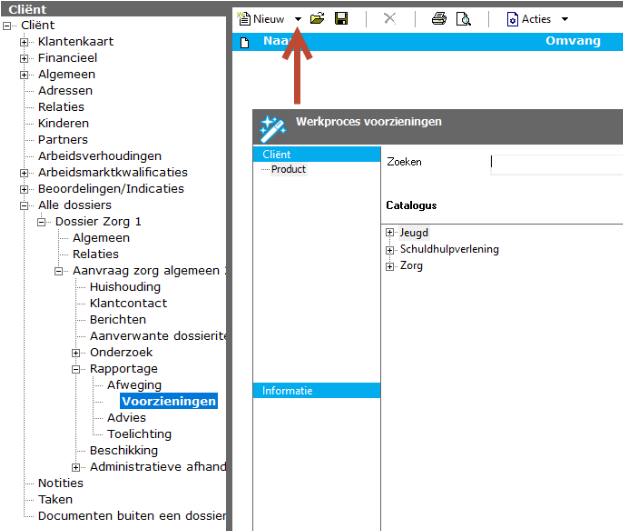Click the delete X icon in toolbar
The height and width of the screenshot is (531, 623).
(389, 19)
